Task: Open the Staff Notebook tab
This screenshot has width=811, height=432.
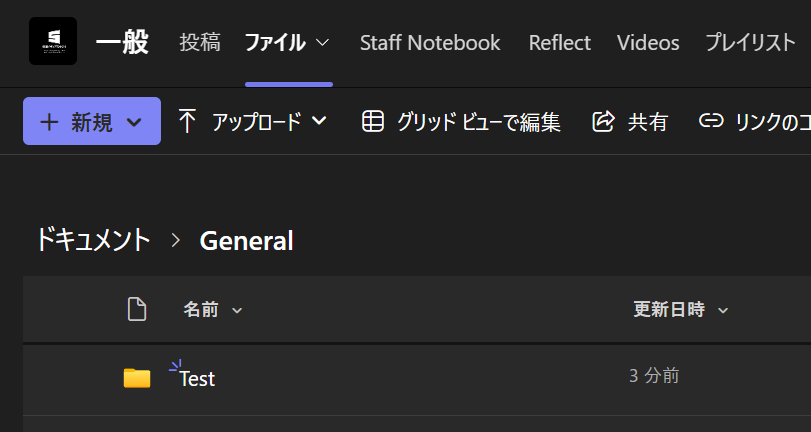Action: [430, 43]
